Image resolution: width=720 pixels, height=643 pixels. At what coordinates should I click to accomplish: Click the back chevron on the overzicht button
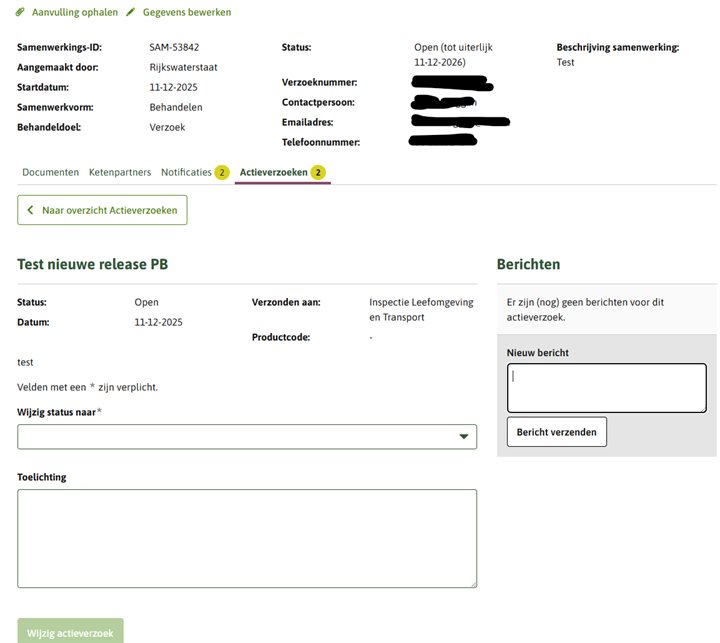tap(30, 210)
